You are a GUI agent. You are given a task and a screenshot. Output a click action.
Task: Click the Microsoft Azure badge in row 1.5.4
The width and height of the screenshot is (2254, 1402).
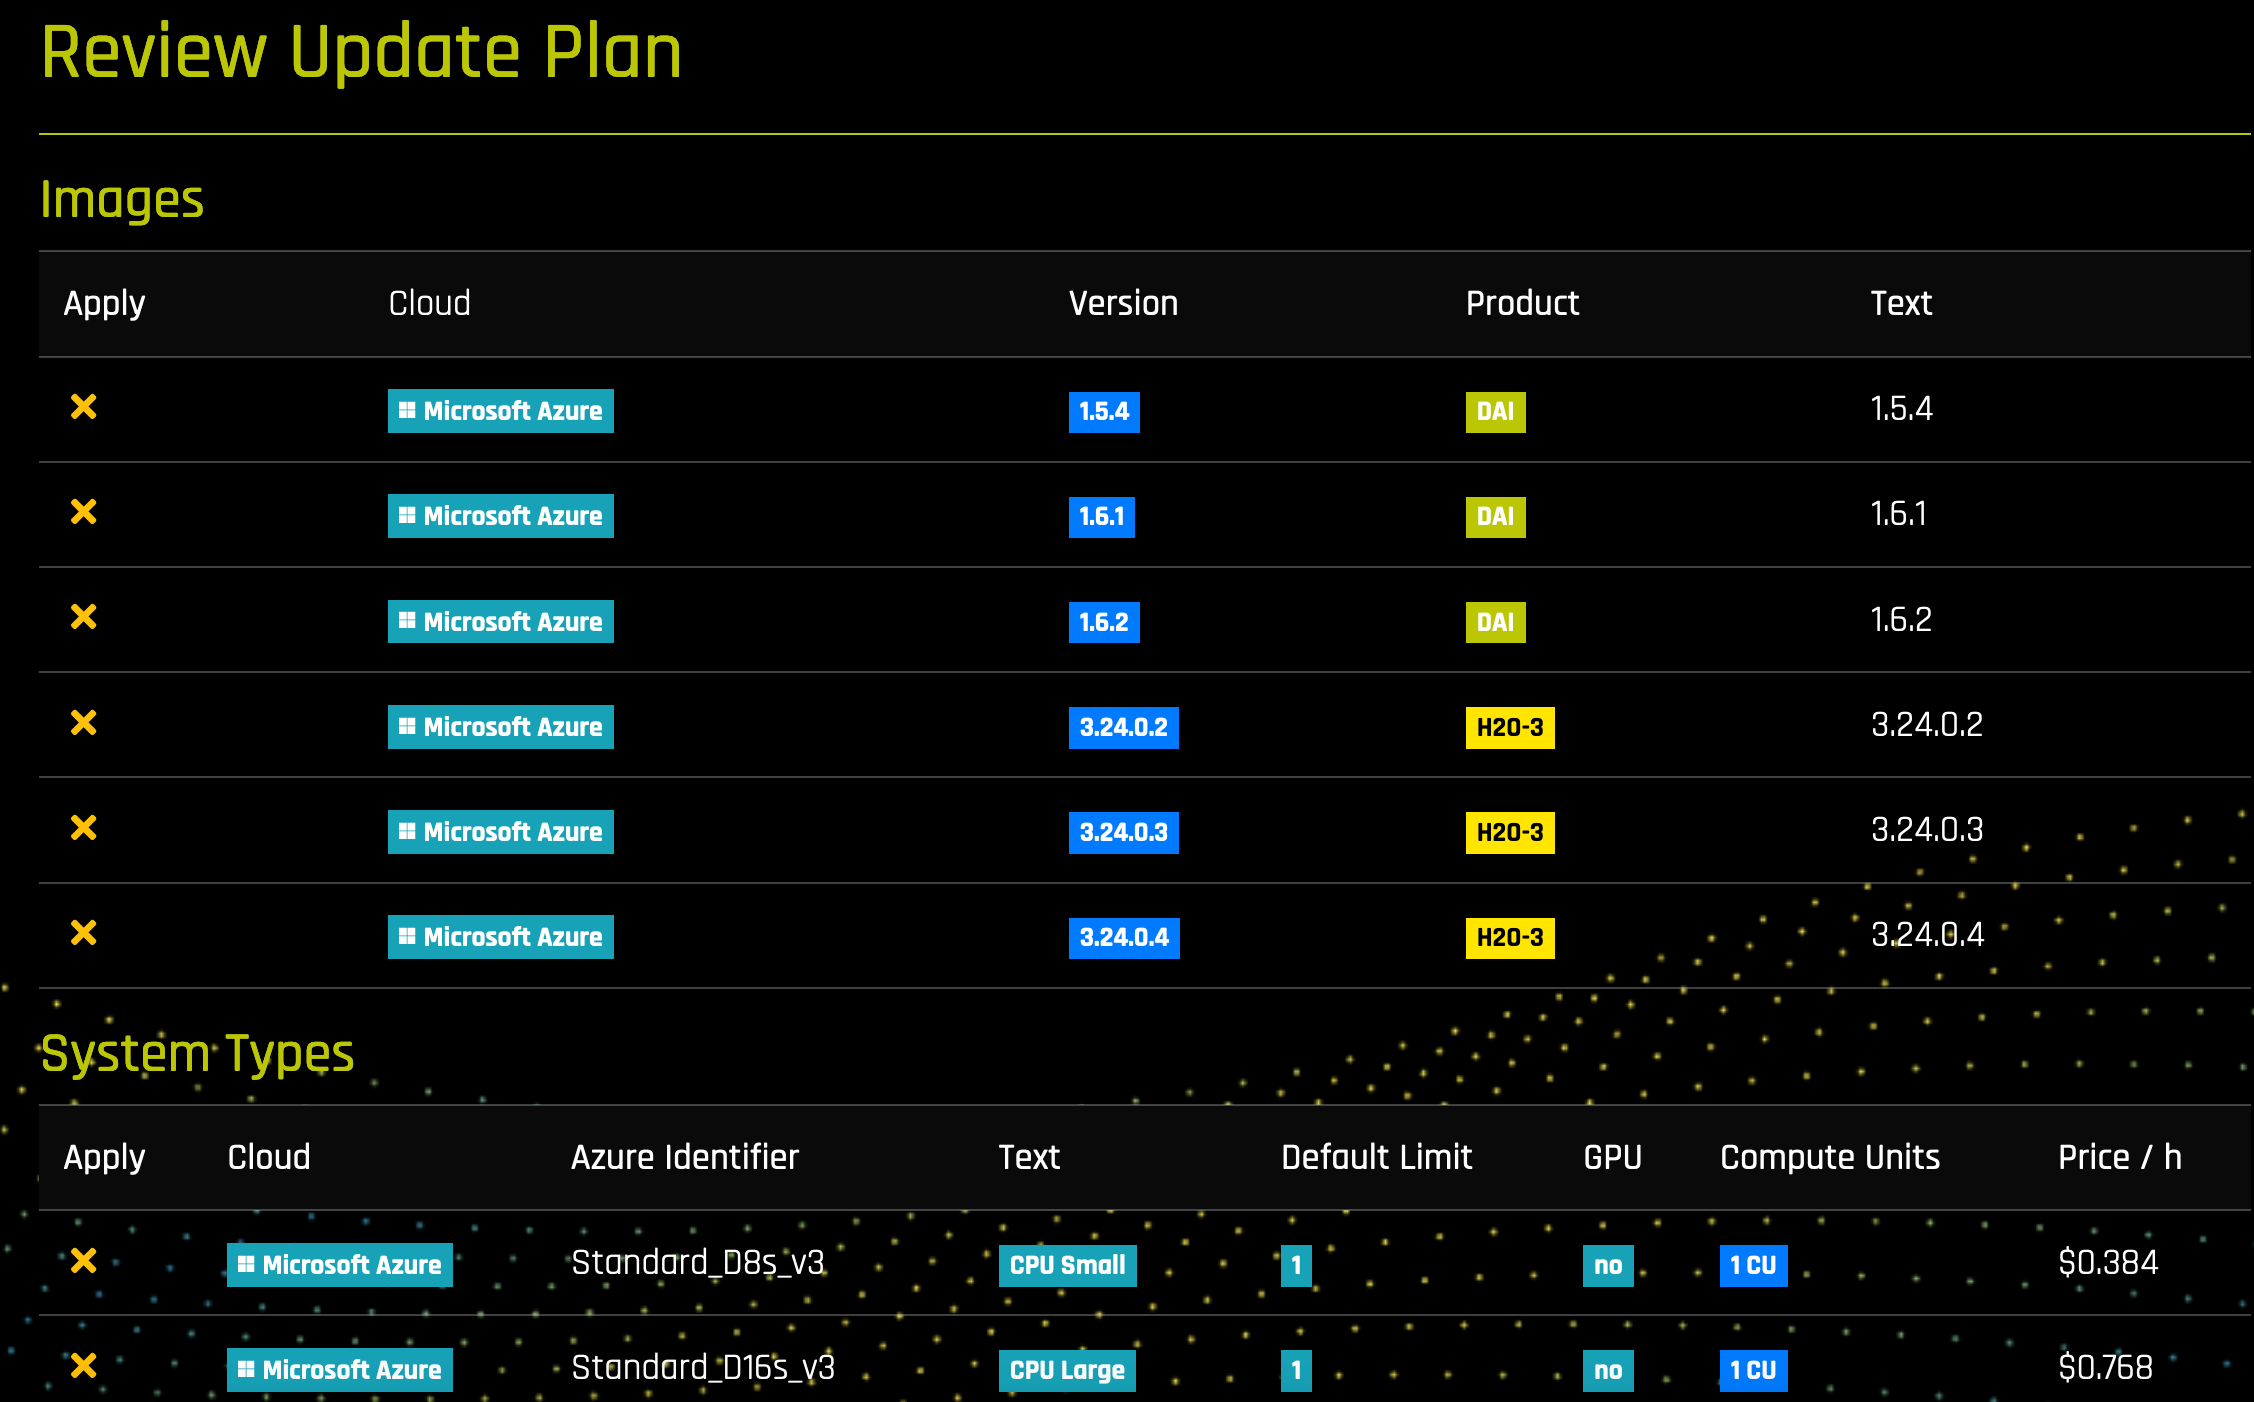[501, 411]
